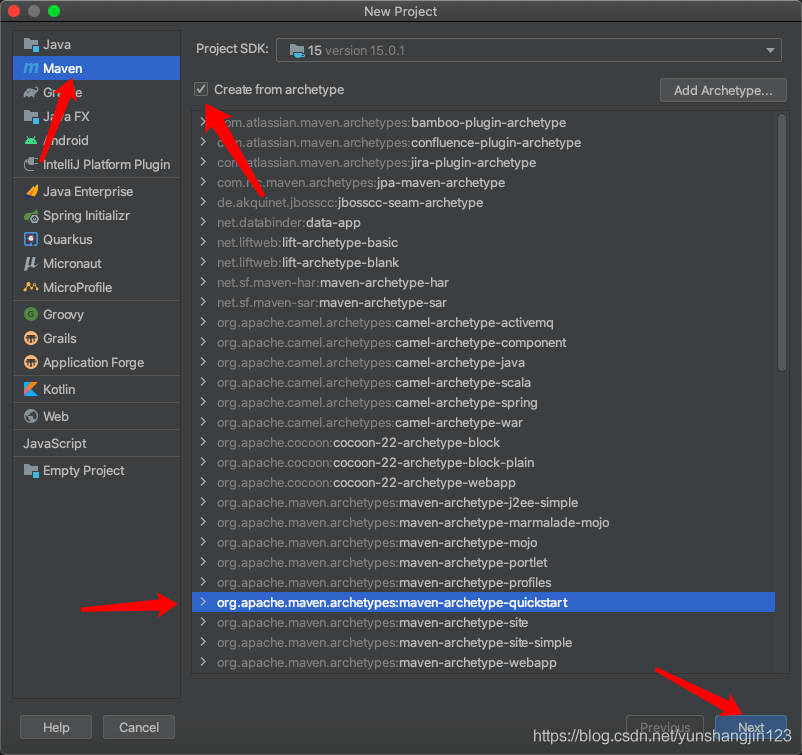Click the Add Archetype... button

coord(723,91)
